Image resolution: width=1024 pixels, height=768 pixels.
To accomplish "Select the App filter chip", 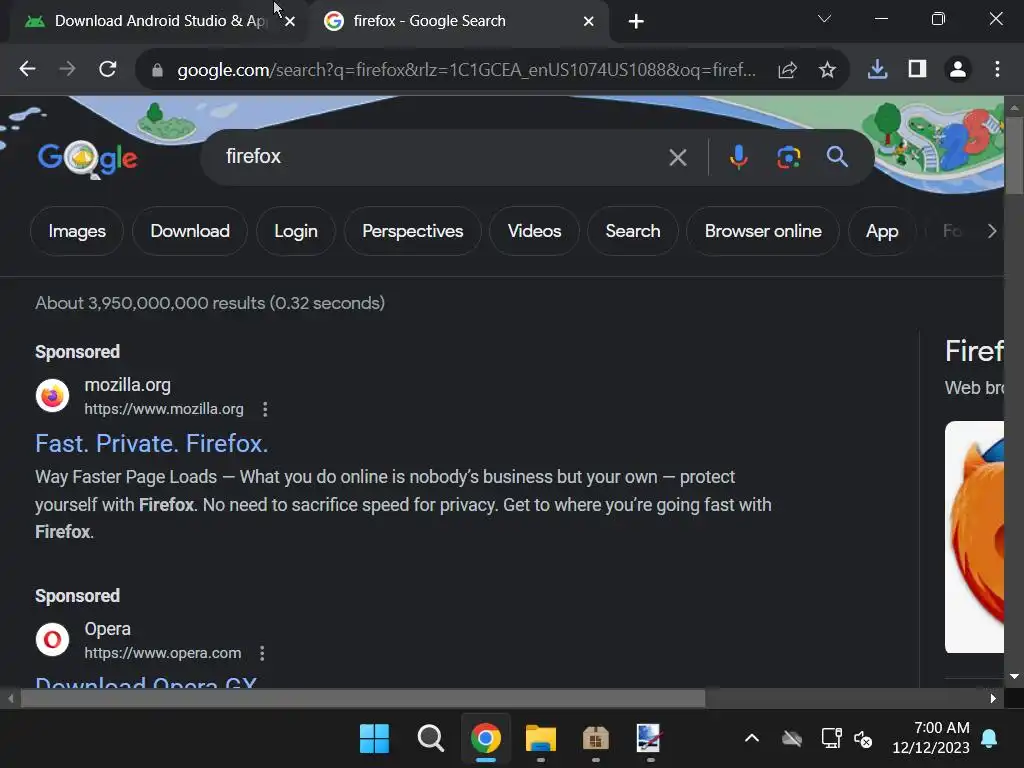I will 882,231.
